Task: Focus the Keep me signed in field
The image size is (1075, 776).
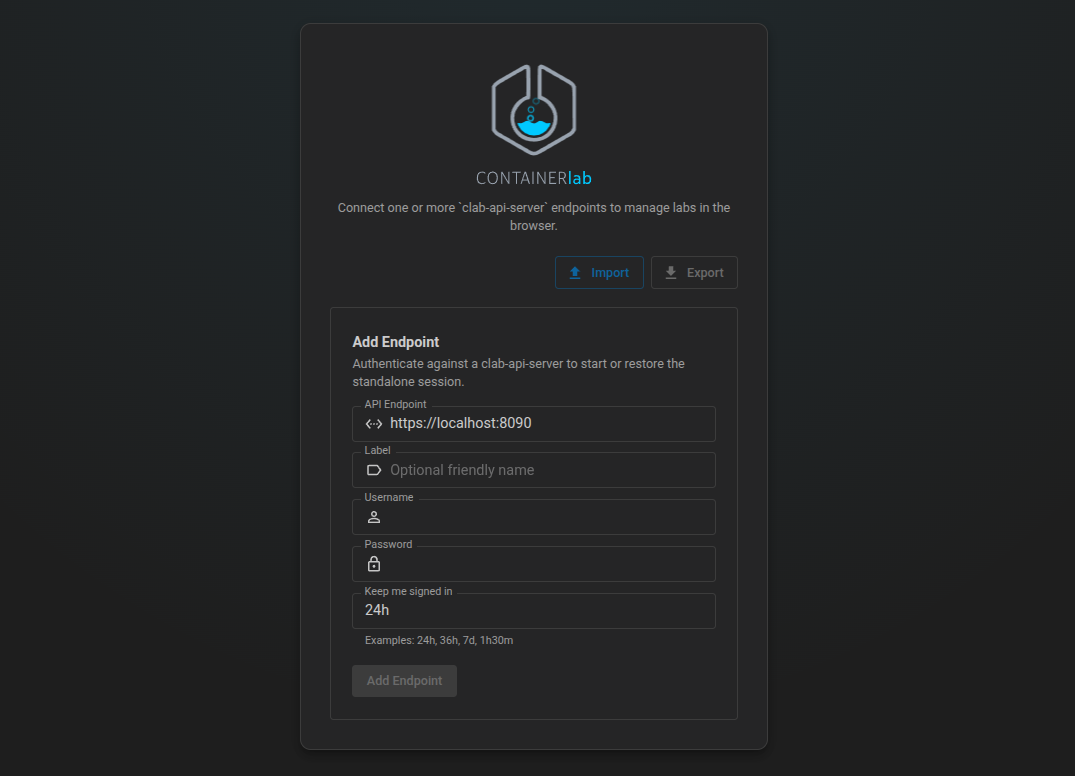Action: pyautogui.click(x=534, y=611)
